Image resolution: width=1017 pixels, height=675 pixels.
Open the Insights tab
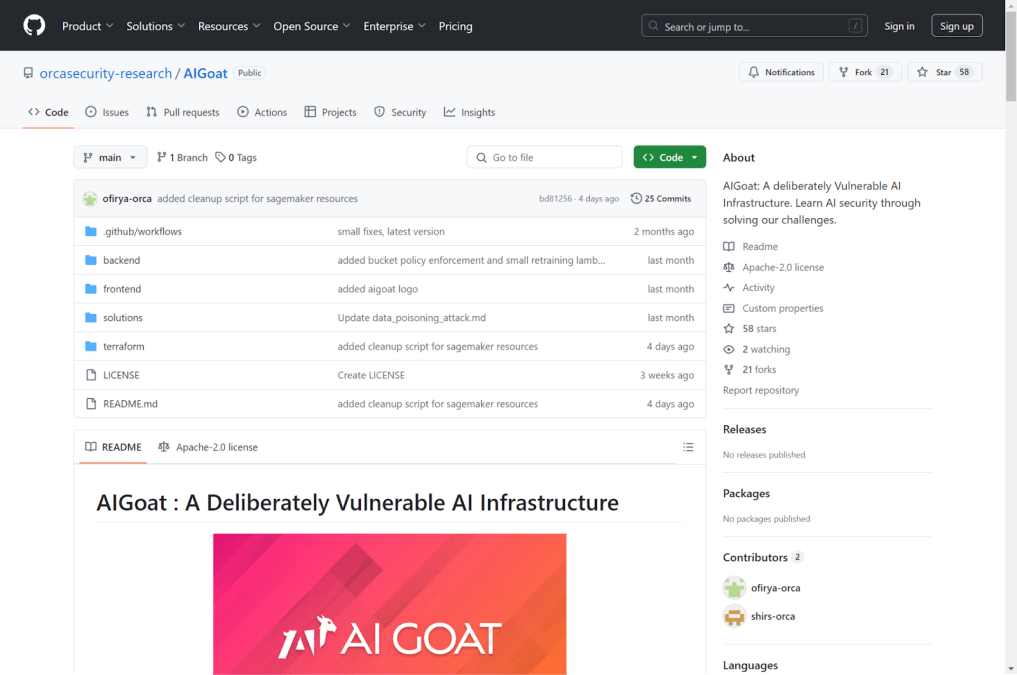[x=470, y=112]
